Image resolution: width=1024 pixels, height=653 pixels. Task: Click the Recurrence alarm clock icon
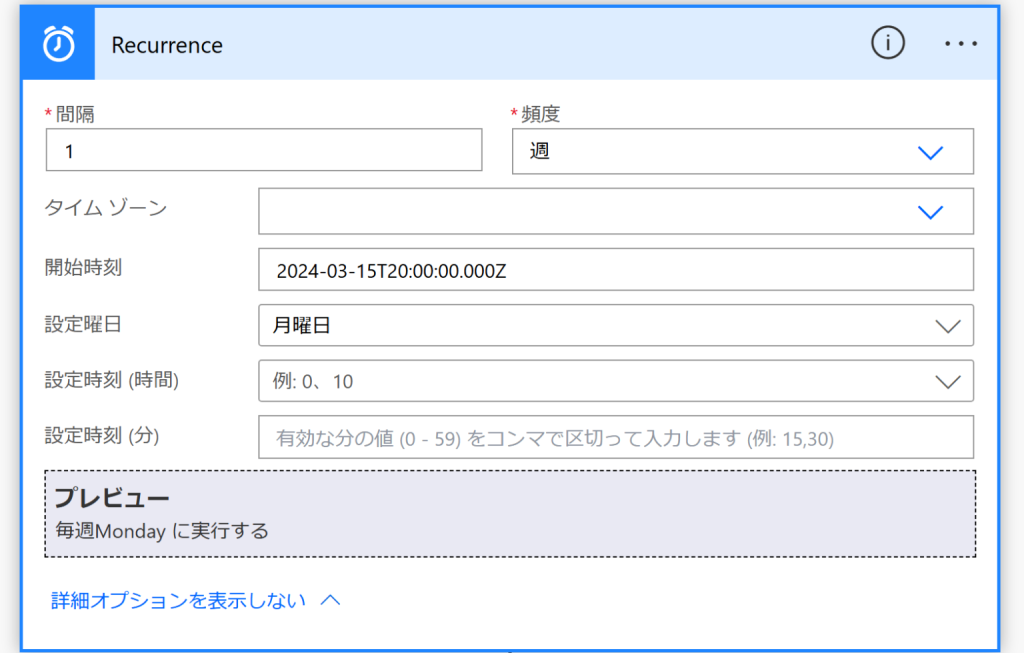[58, 44]
